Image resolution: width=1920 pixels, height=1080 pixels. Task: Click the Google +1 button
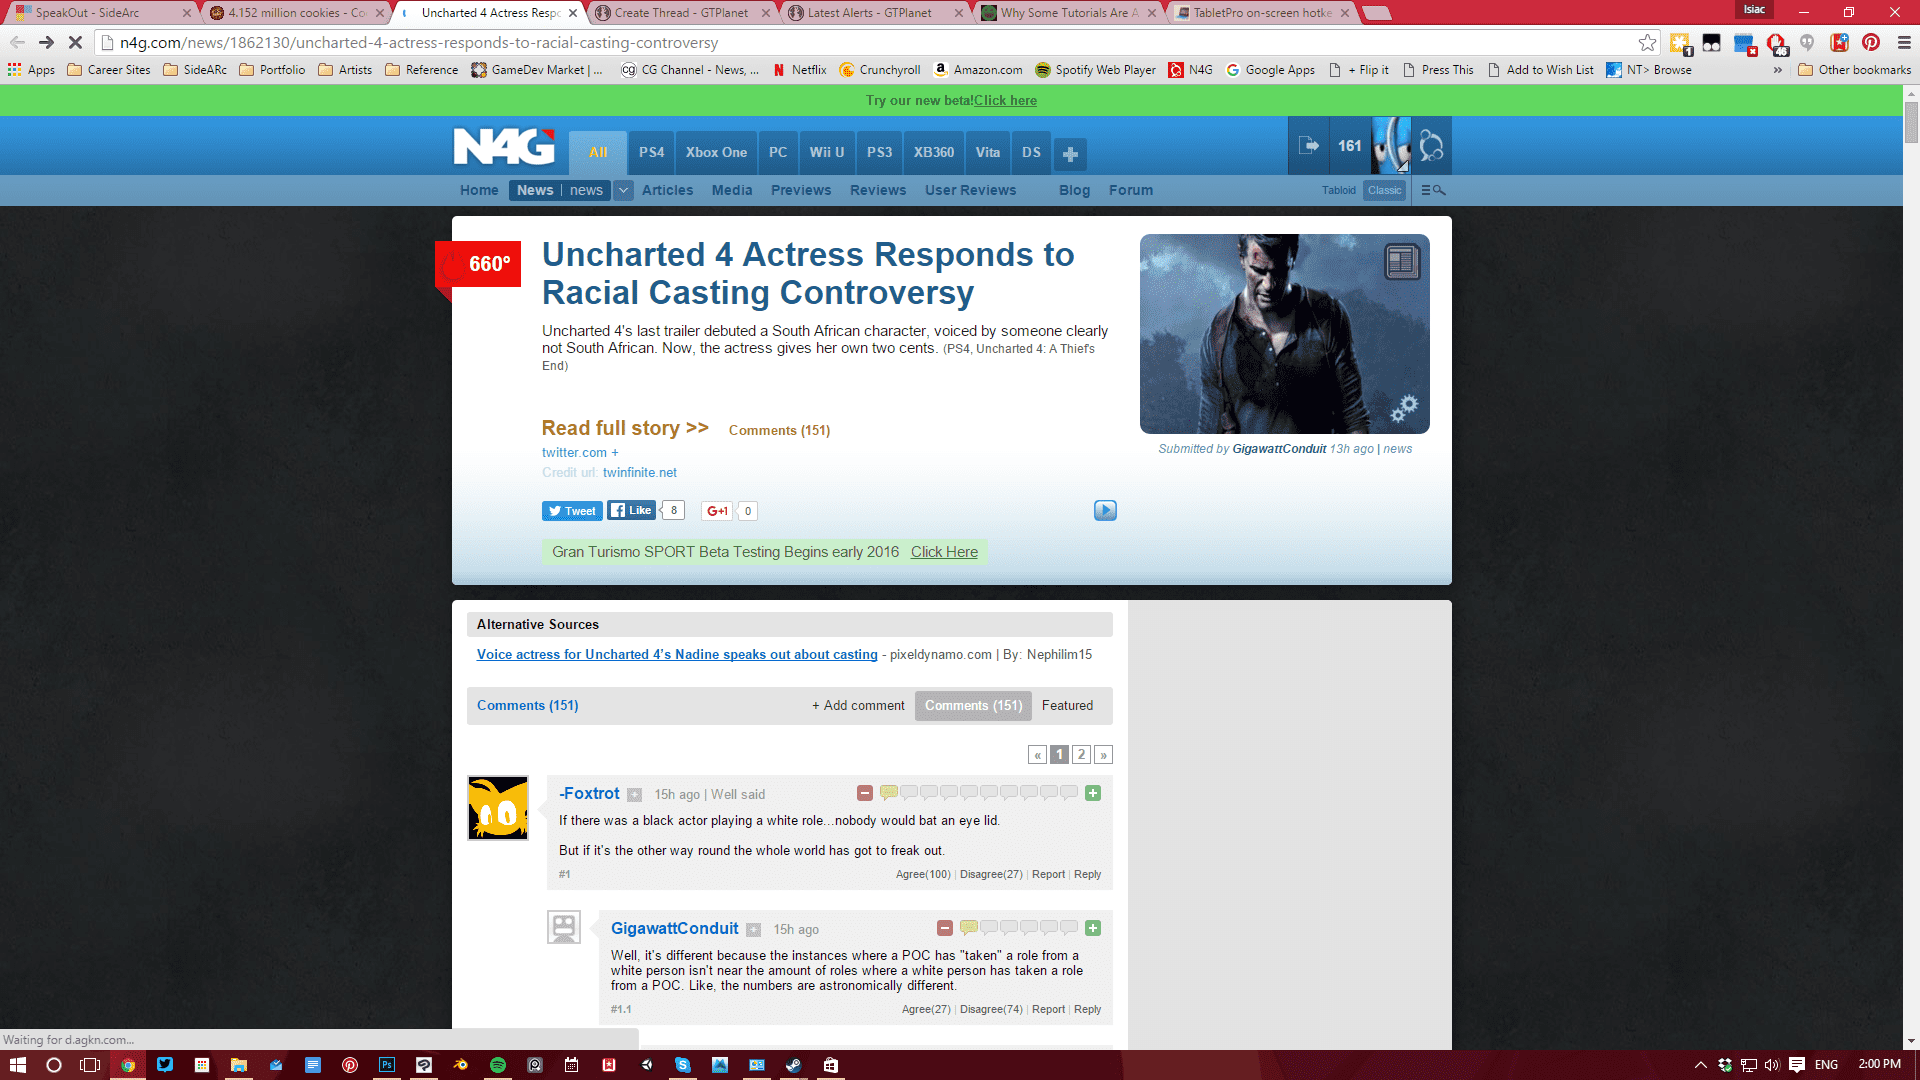[x=717, y=511]
